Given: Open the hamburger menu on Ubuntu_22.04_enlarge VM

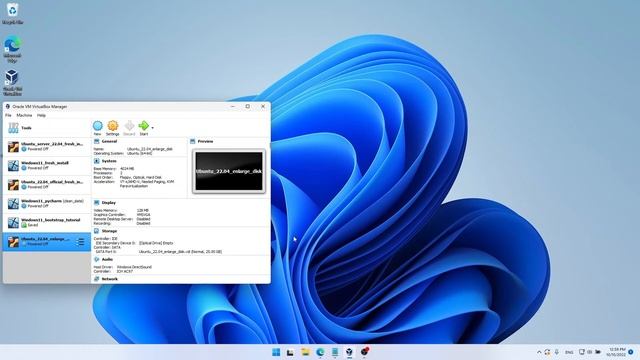Looking at the screenshot, I should [x=80, y=242].
